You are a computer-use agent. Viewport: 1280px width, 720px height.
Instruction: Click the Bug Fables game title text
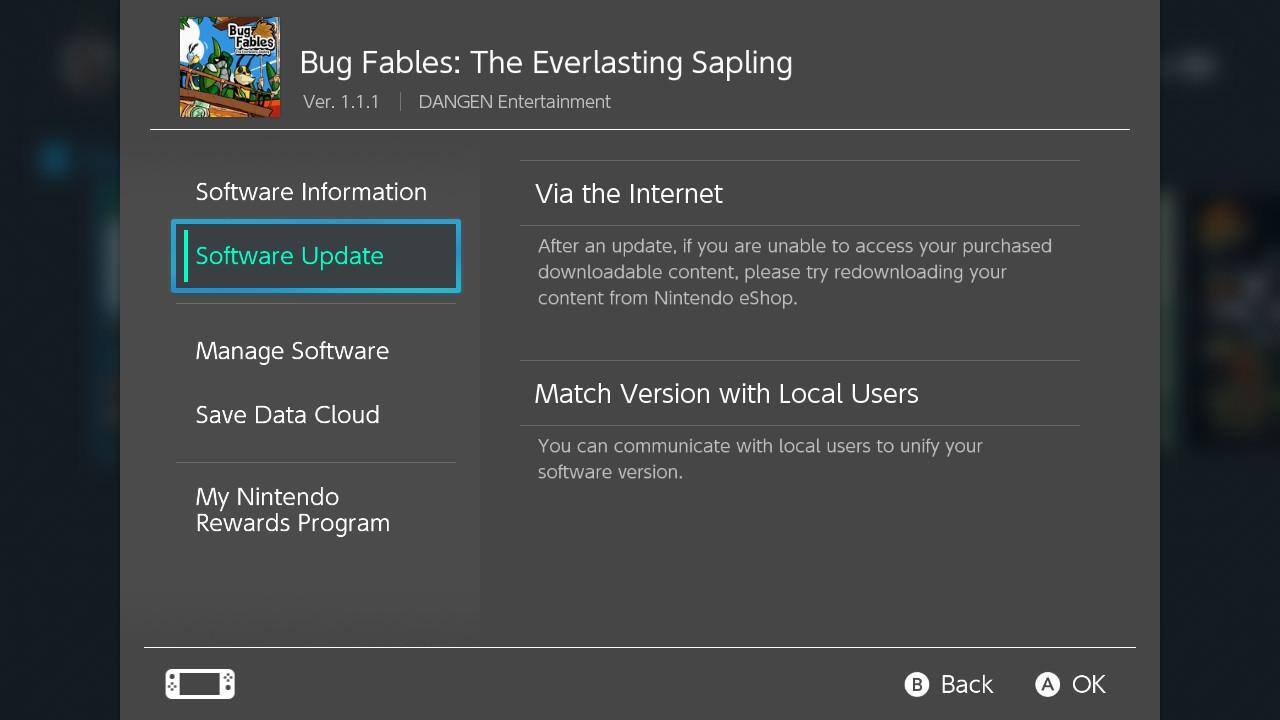point(546,62)
